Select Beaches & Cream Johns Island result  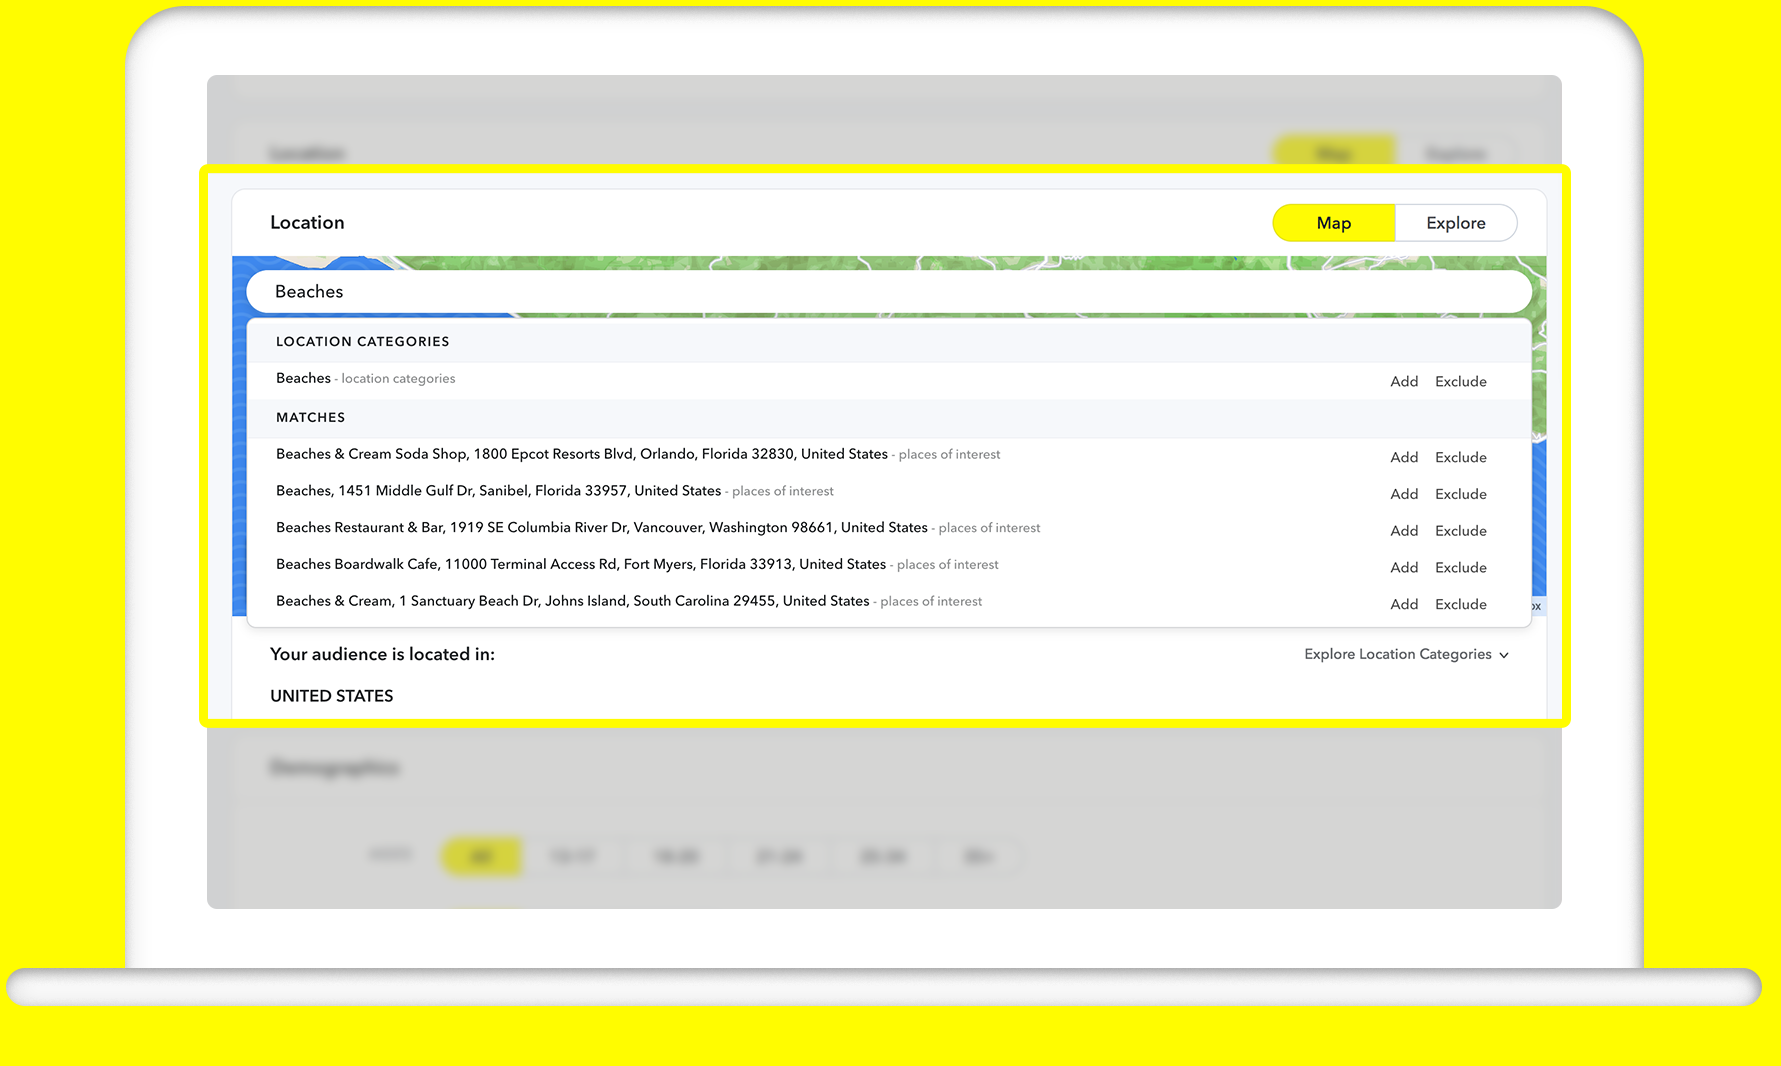point(889,602)
